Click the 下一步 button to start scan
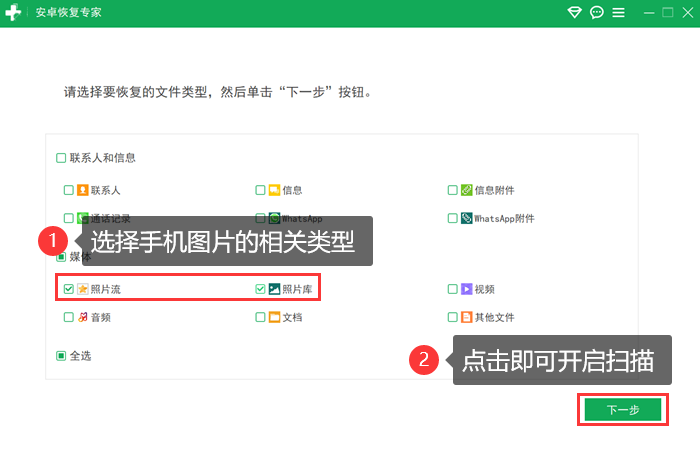The height and width of the screenshot is (465, 700). 622,410
